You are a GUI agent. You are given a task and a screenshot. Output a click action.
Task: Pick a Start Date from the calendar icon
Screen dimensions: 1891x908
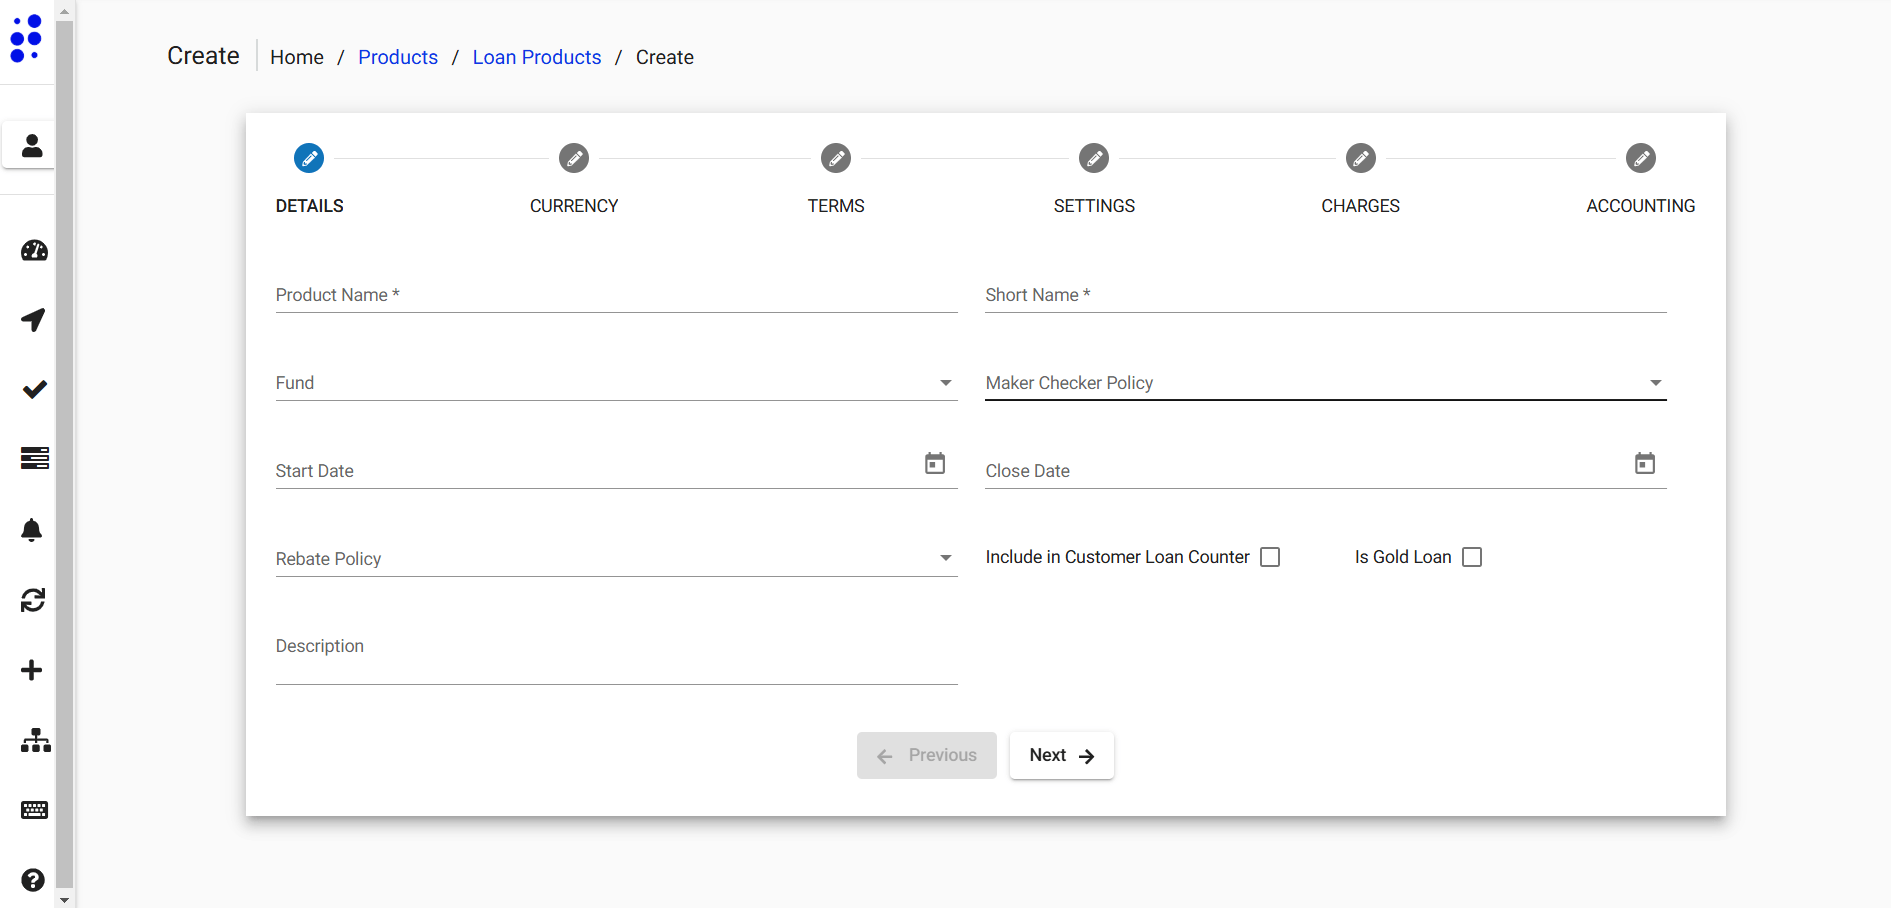pyautogui.click(x=935, y=463)
